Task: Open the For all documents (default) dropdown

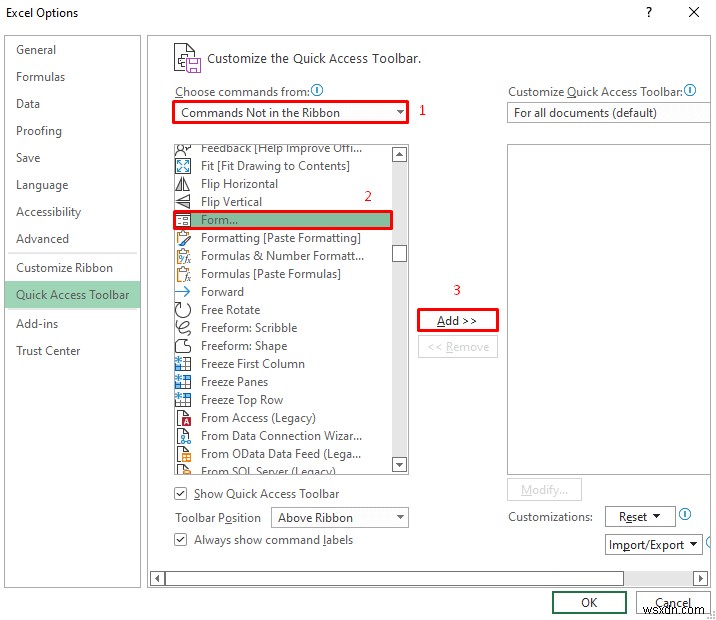Action: (x=609, y=113)
